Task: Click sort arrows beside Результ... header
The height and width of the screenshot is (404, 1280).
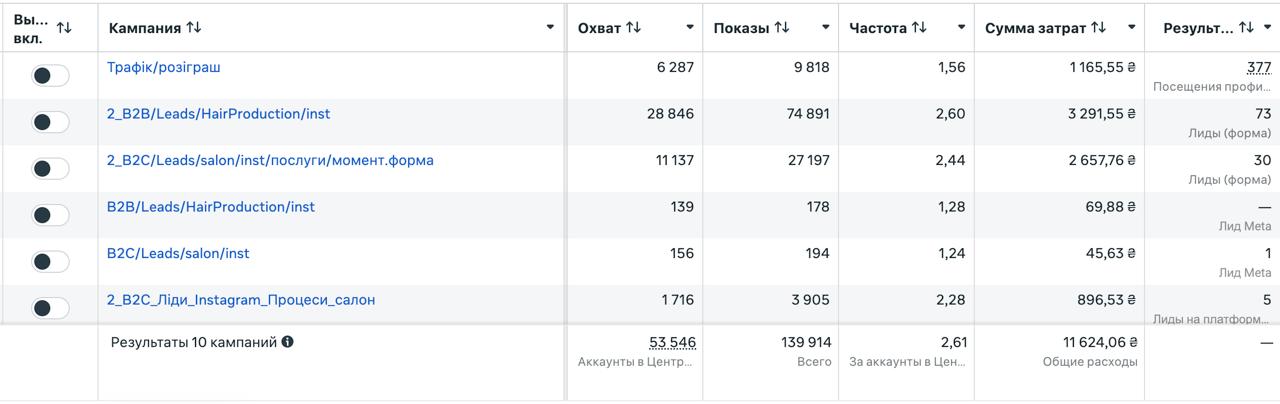Action: (1246, 28)
